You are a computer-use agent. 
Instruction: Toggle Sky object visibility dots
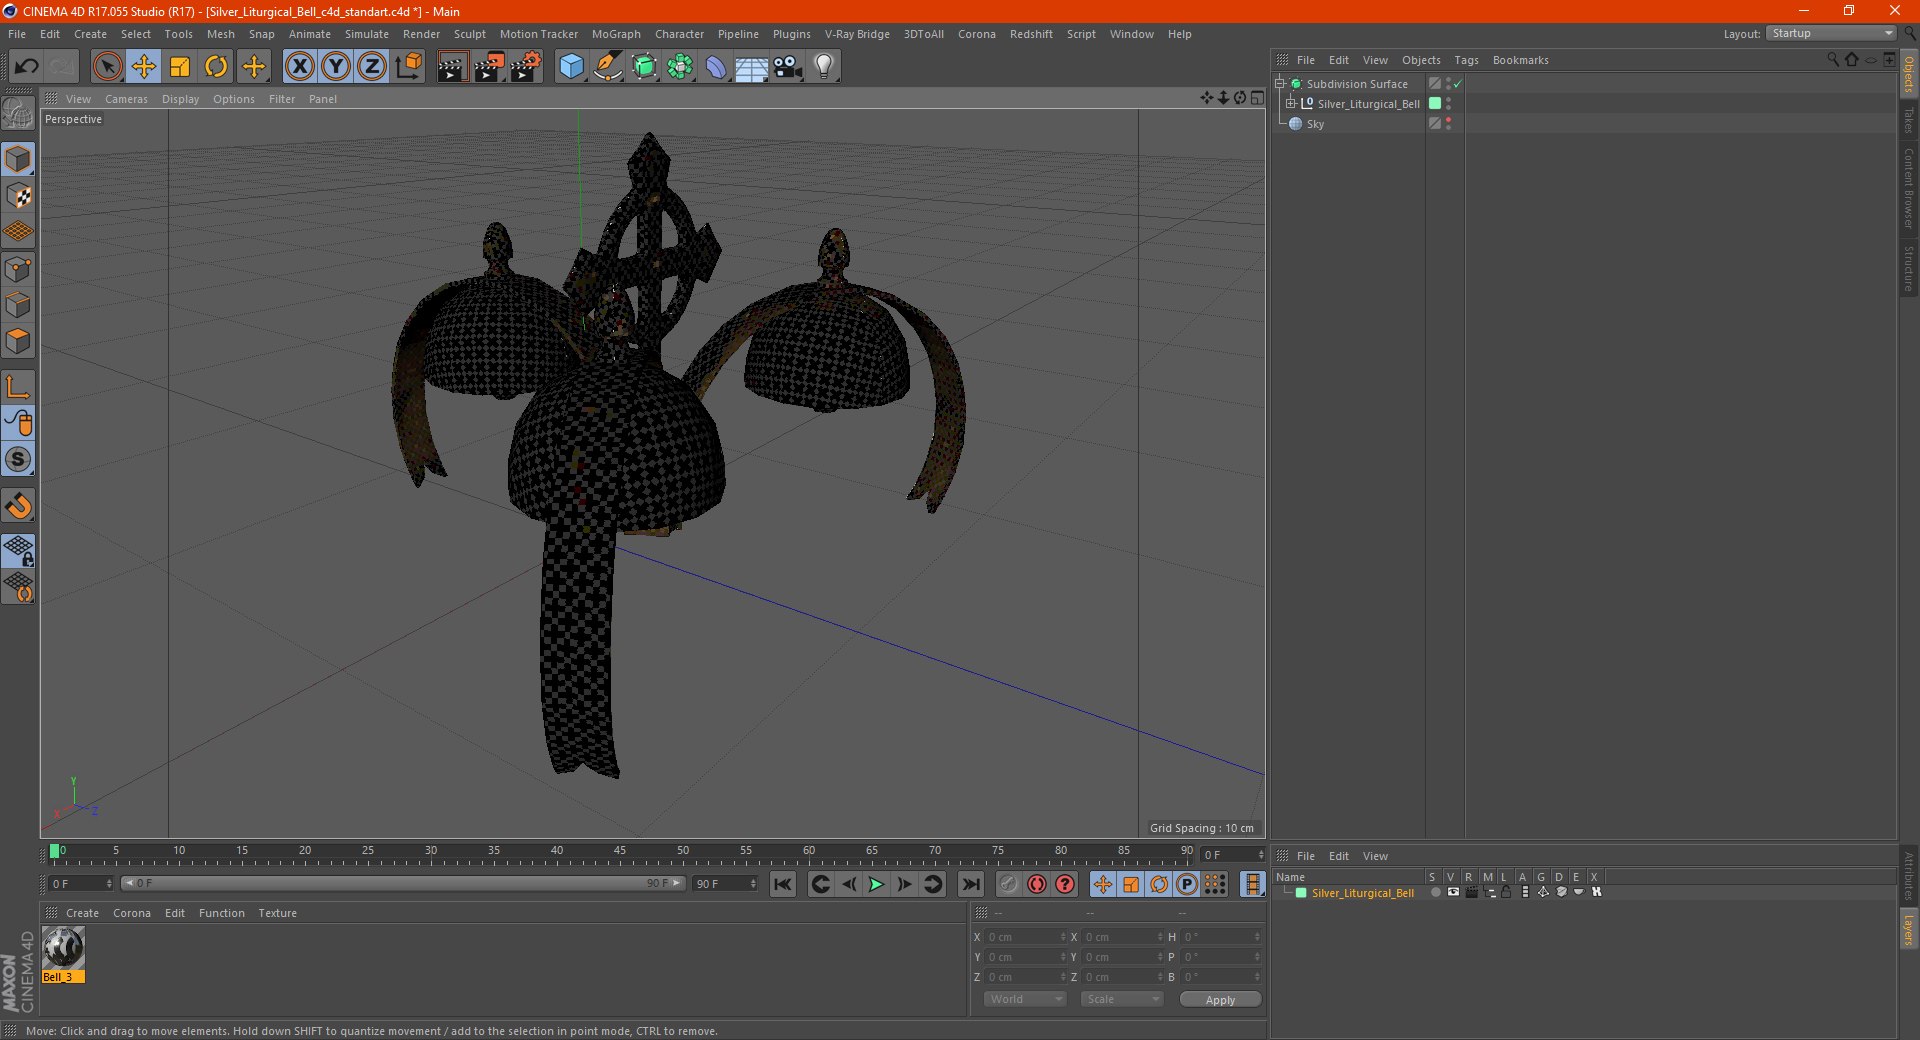pos(1448,124)
